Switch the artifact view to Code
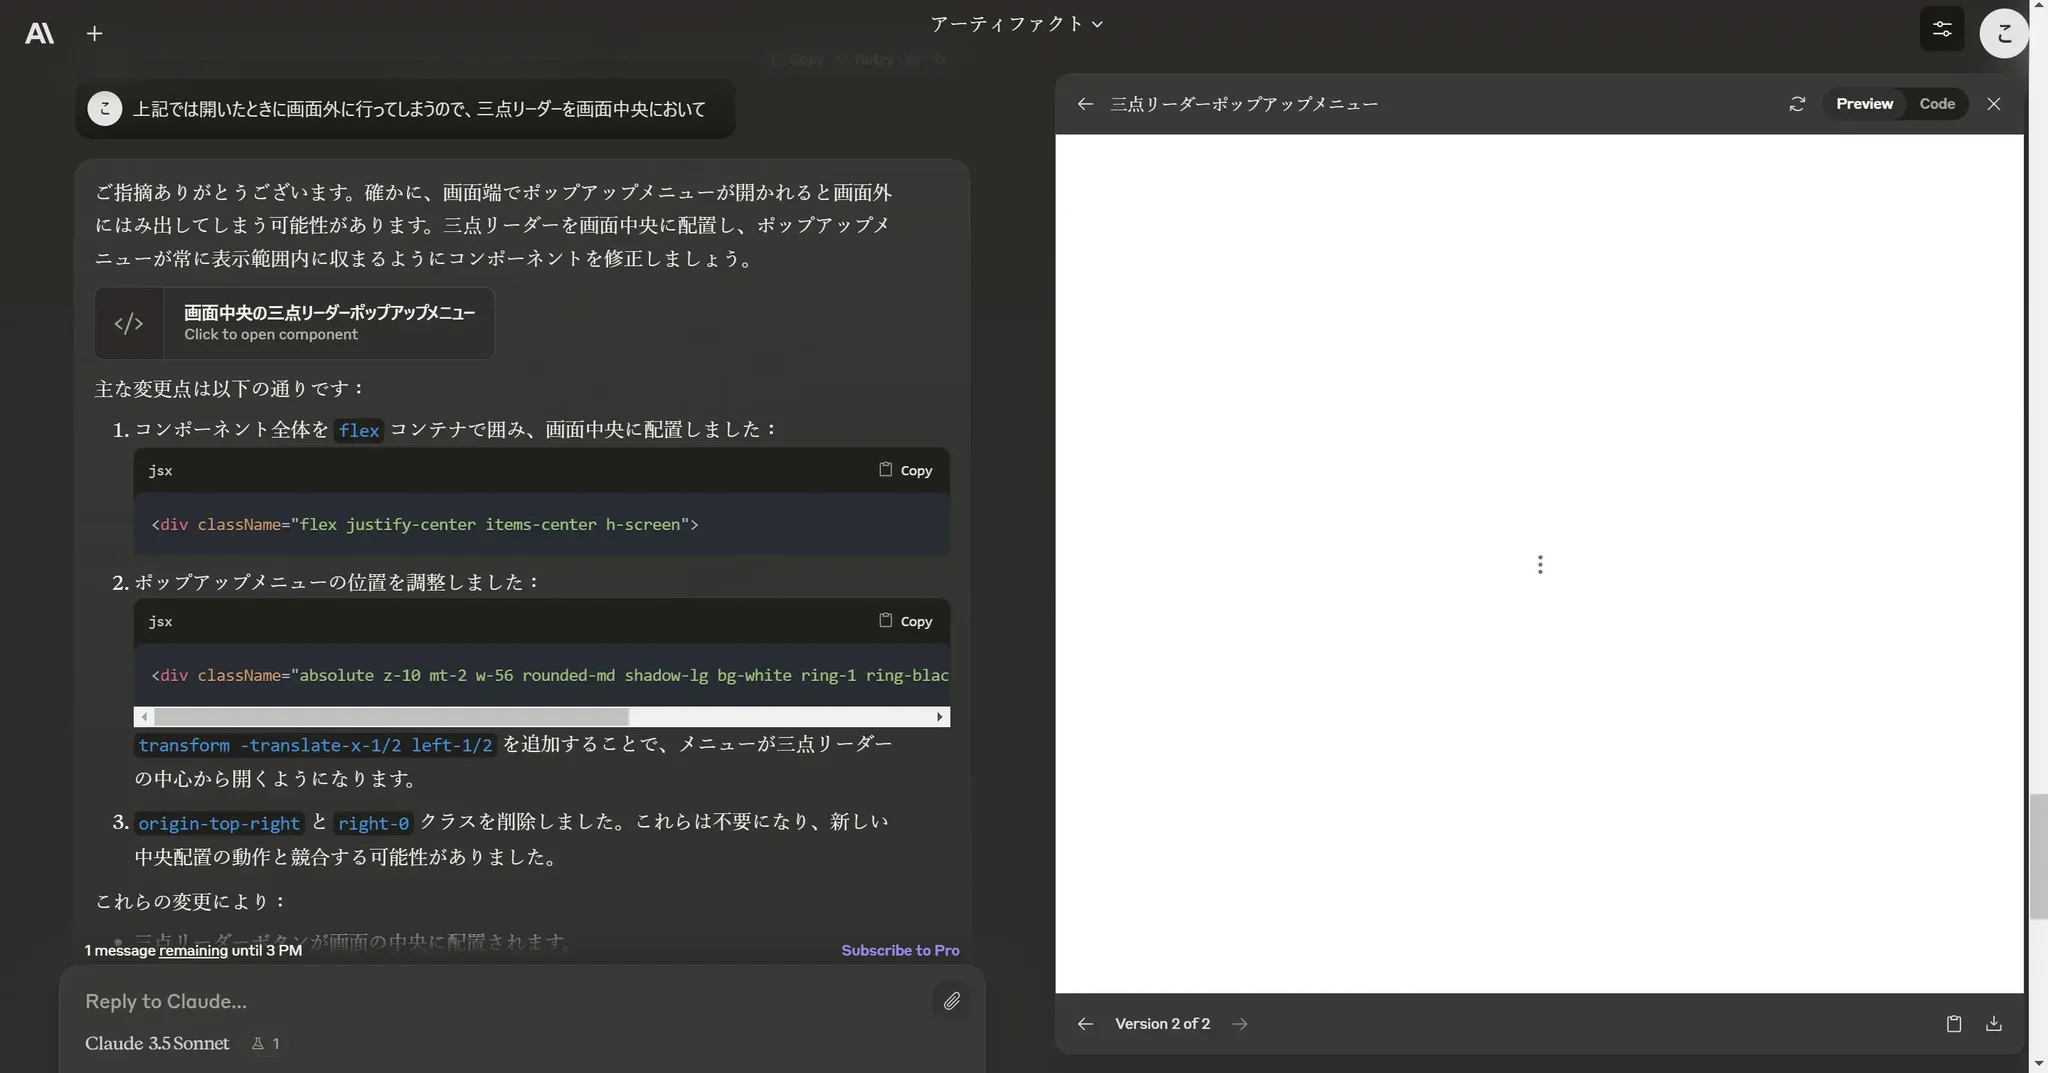 click(x=1937, y=104)
